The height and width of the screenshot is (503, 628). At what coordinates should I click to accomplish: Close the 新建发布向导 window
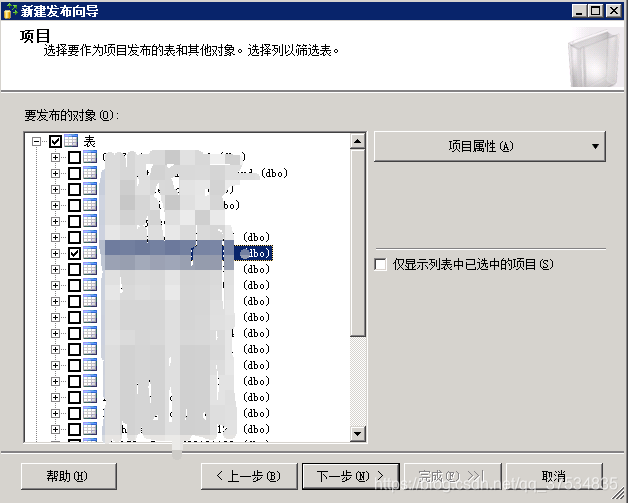tap(614, 11)
